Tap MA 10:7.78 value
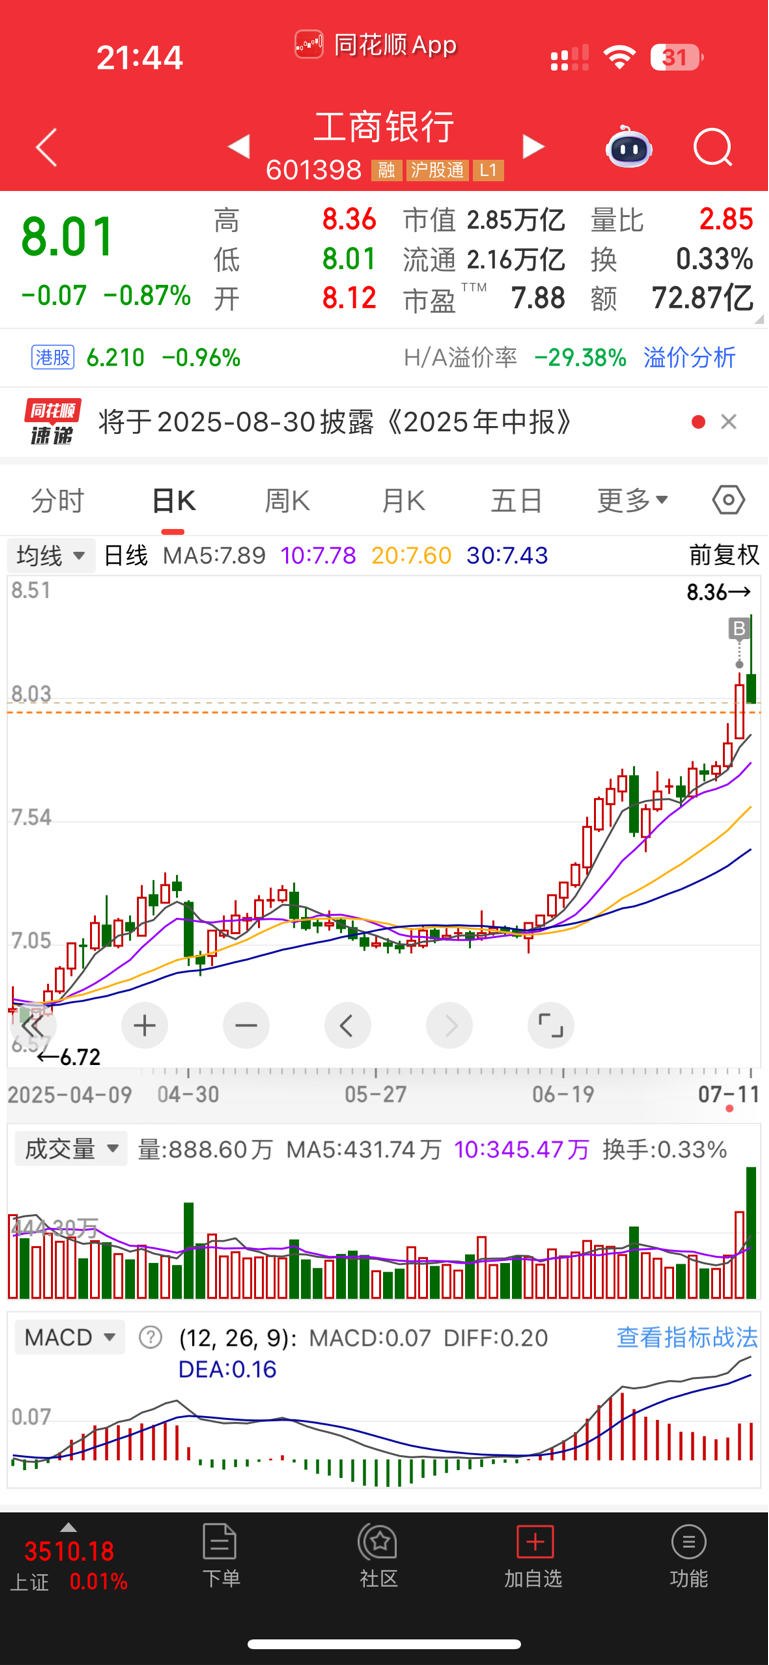 coord(318,555)
